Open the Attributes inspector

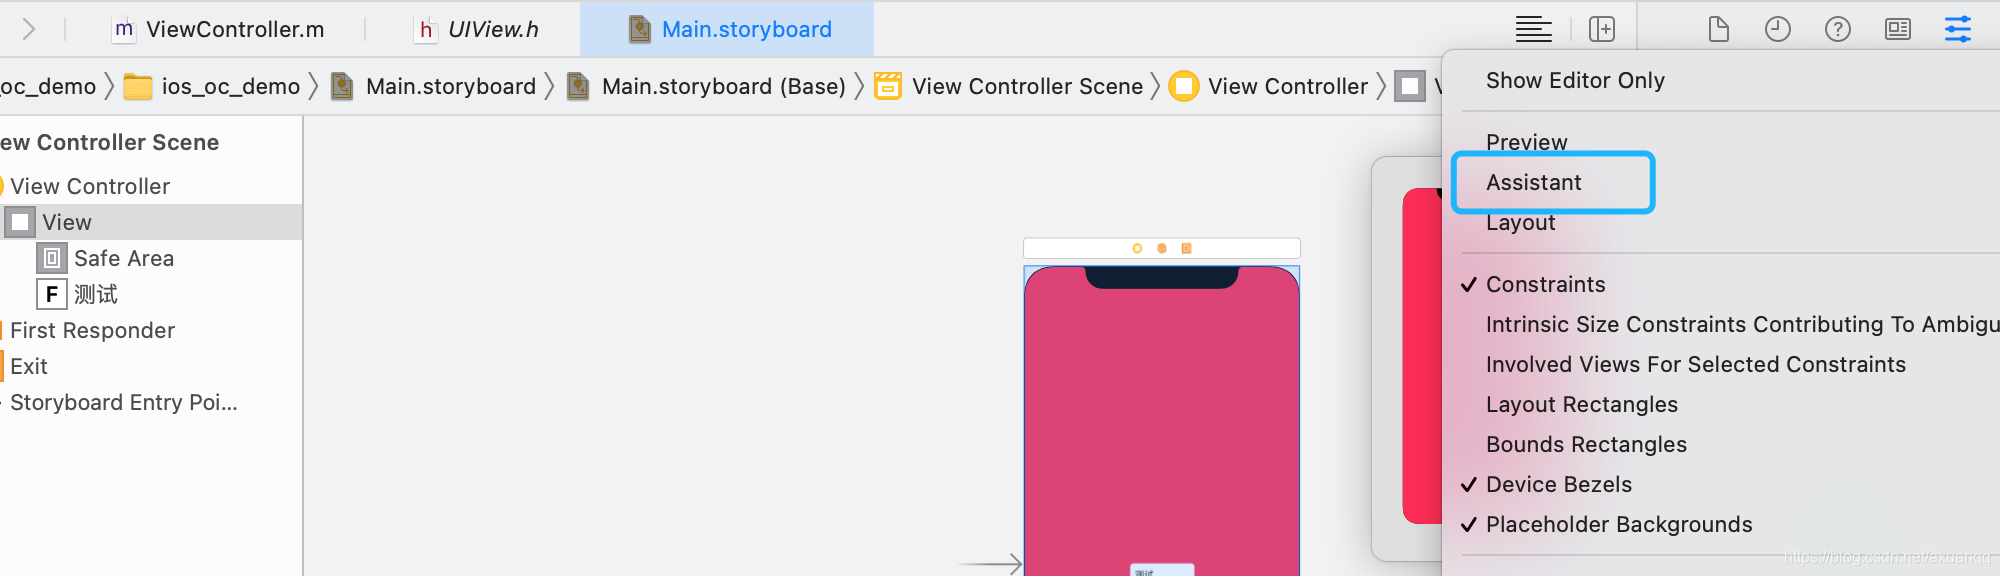tap(1957, 29)
